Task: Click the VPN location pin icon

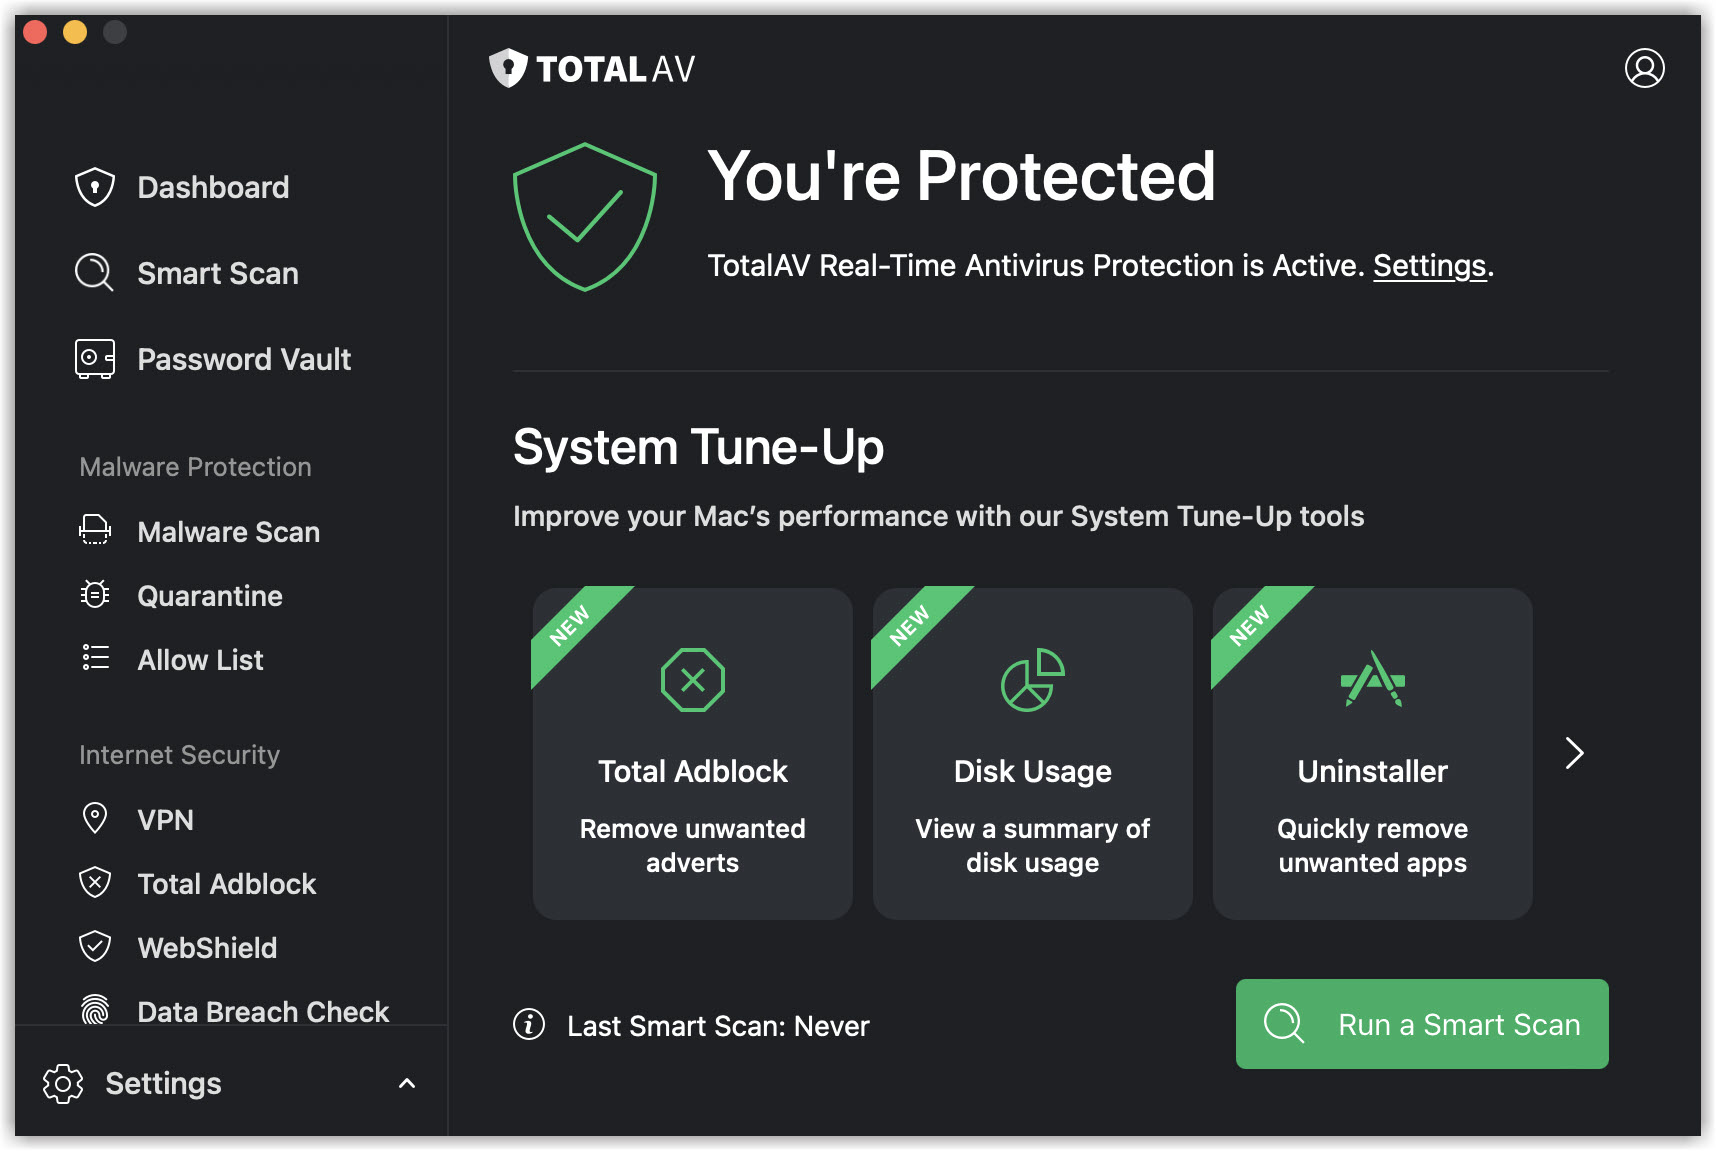Action: 95,818
